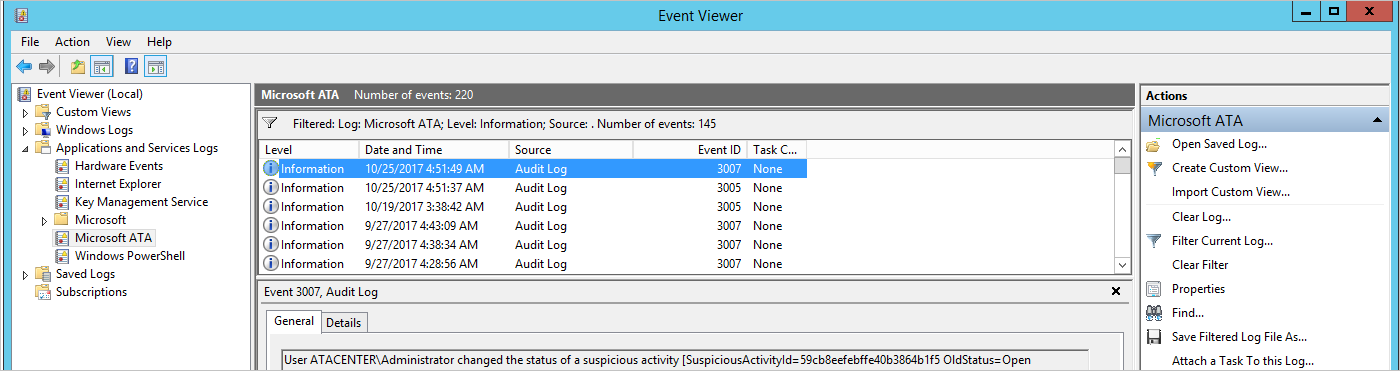Viewport: 1400px width, 371px height.
Task: Click Filter Current Log action
Action: (x=1222, y=241)
